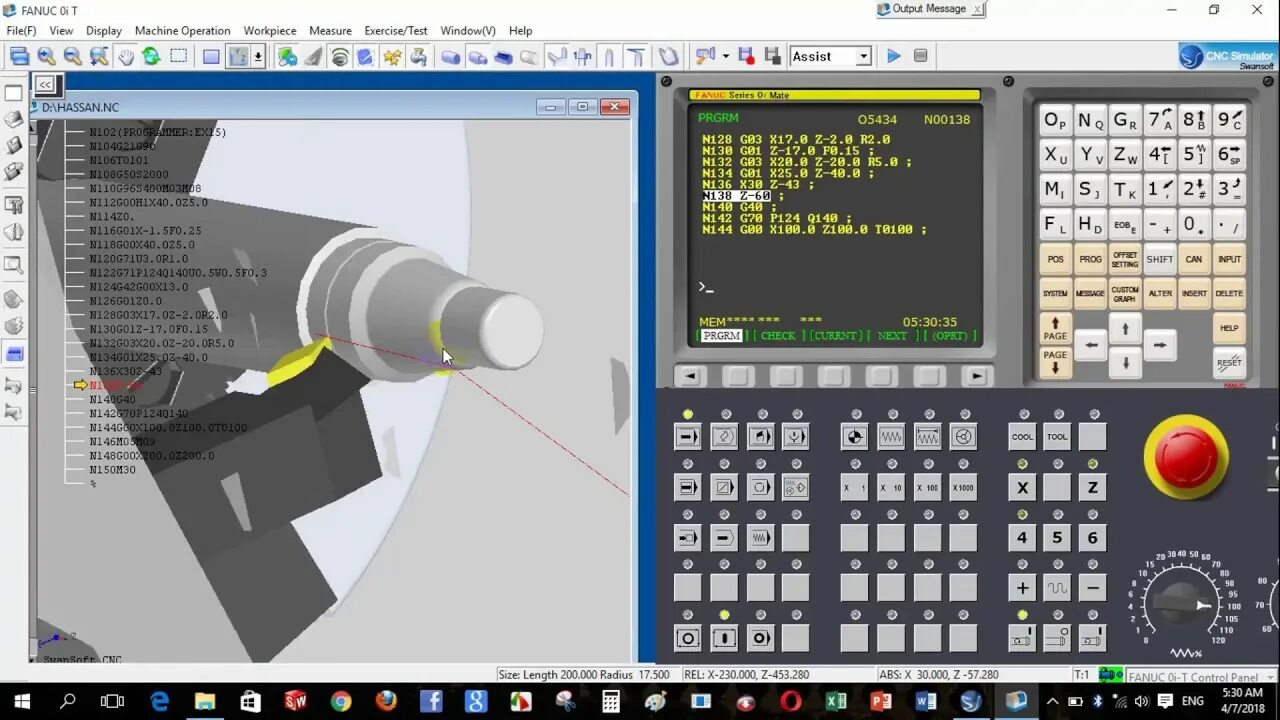Click the minus jog direction key
This screenshot has width=1280, height=720.
point(1093,589)
